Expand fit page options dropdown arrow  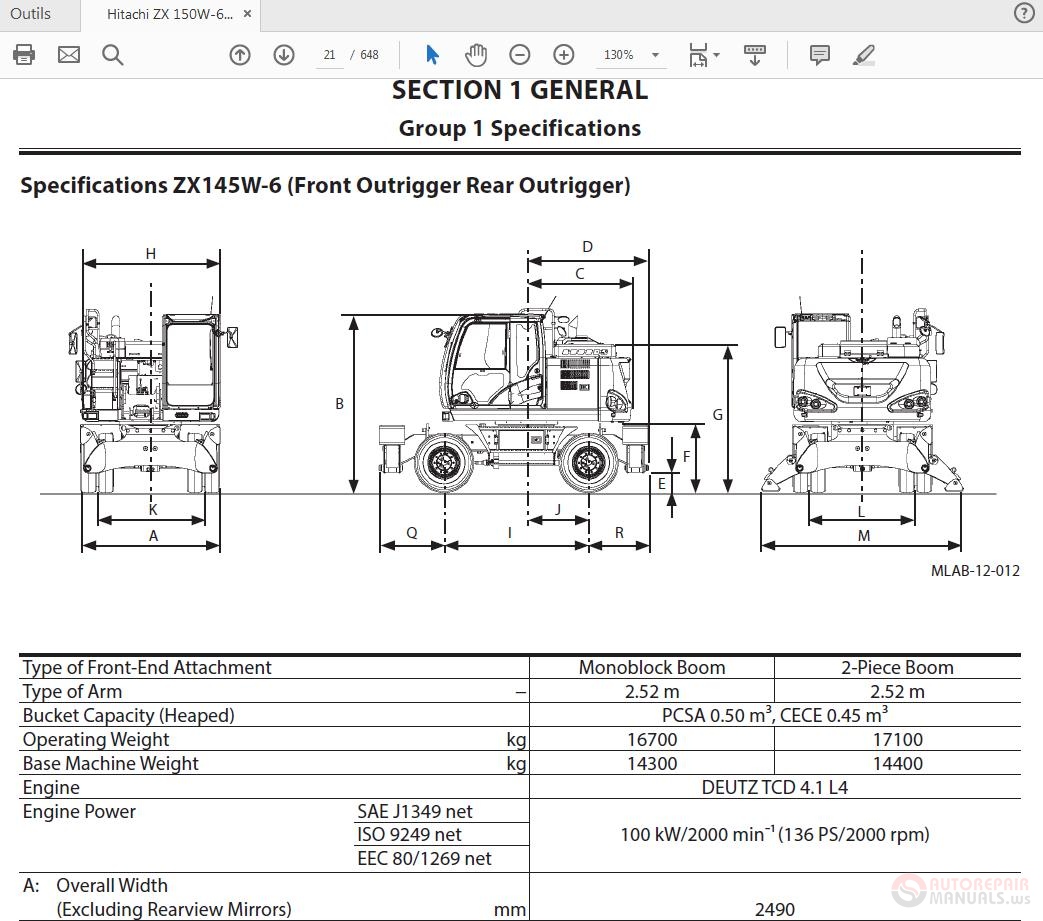pos(716,55)
